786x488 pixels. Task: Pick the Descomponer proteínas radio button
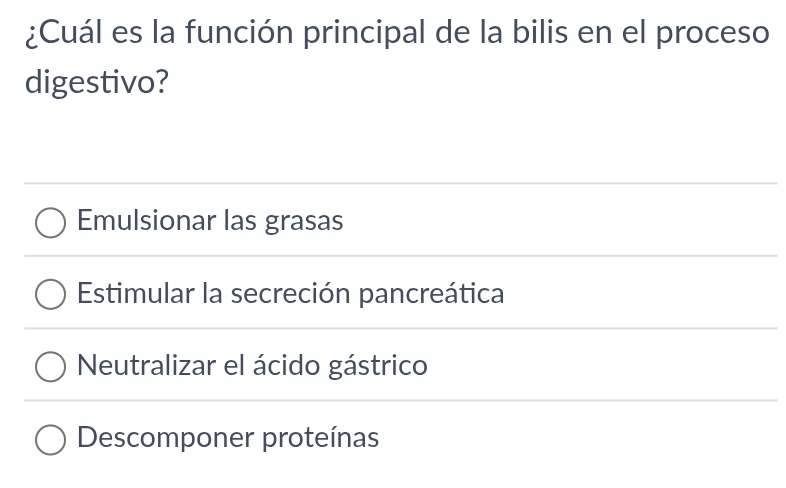coord(51,439)
